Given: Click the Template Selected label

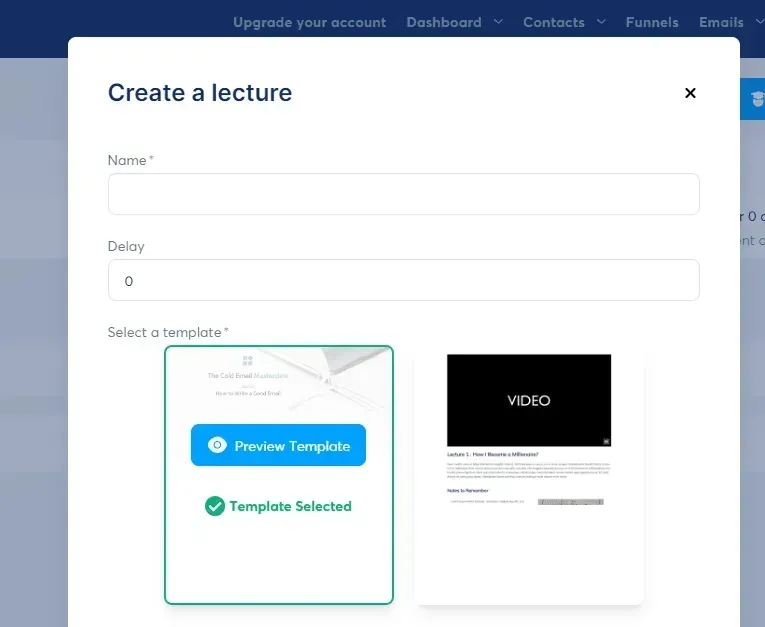Looking at the screenshot, I should (x=290, y=507).
